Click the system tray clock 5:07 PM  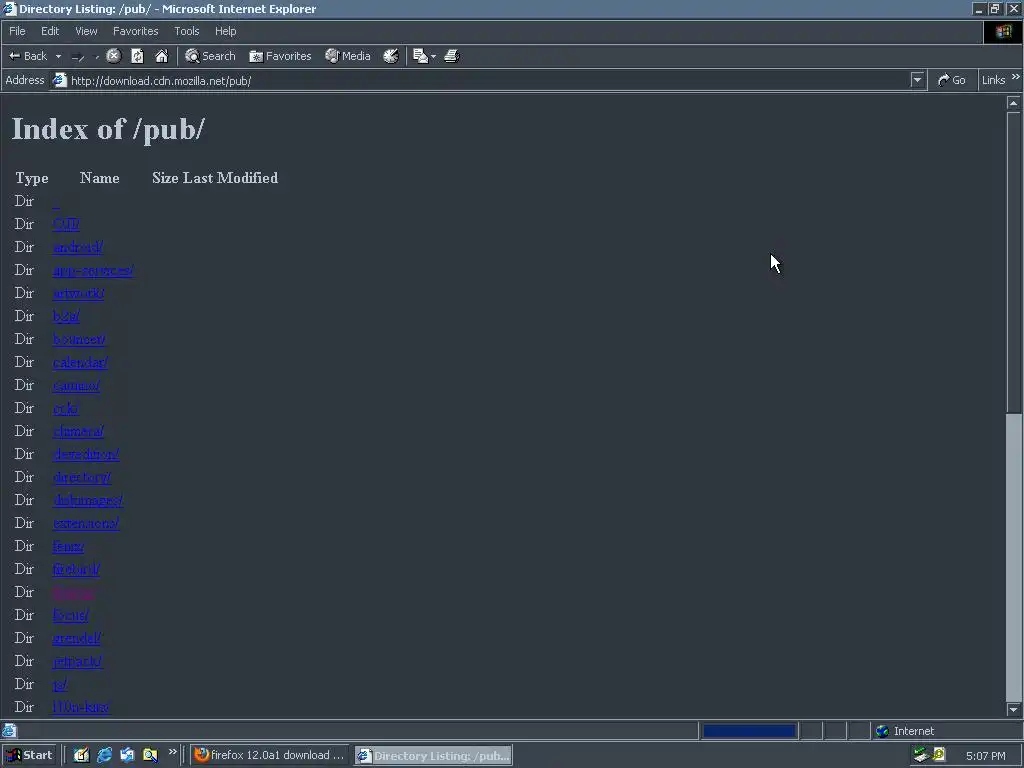tap(985, 756)
